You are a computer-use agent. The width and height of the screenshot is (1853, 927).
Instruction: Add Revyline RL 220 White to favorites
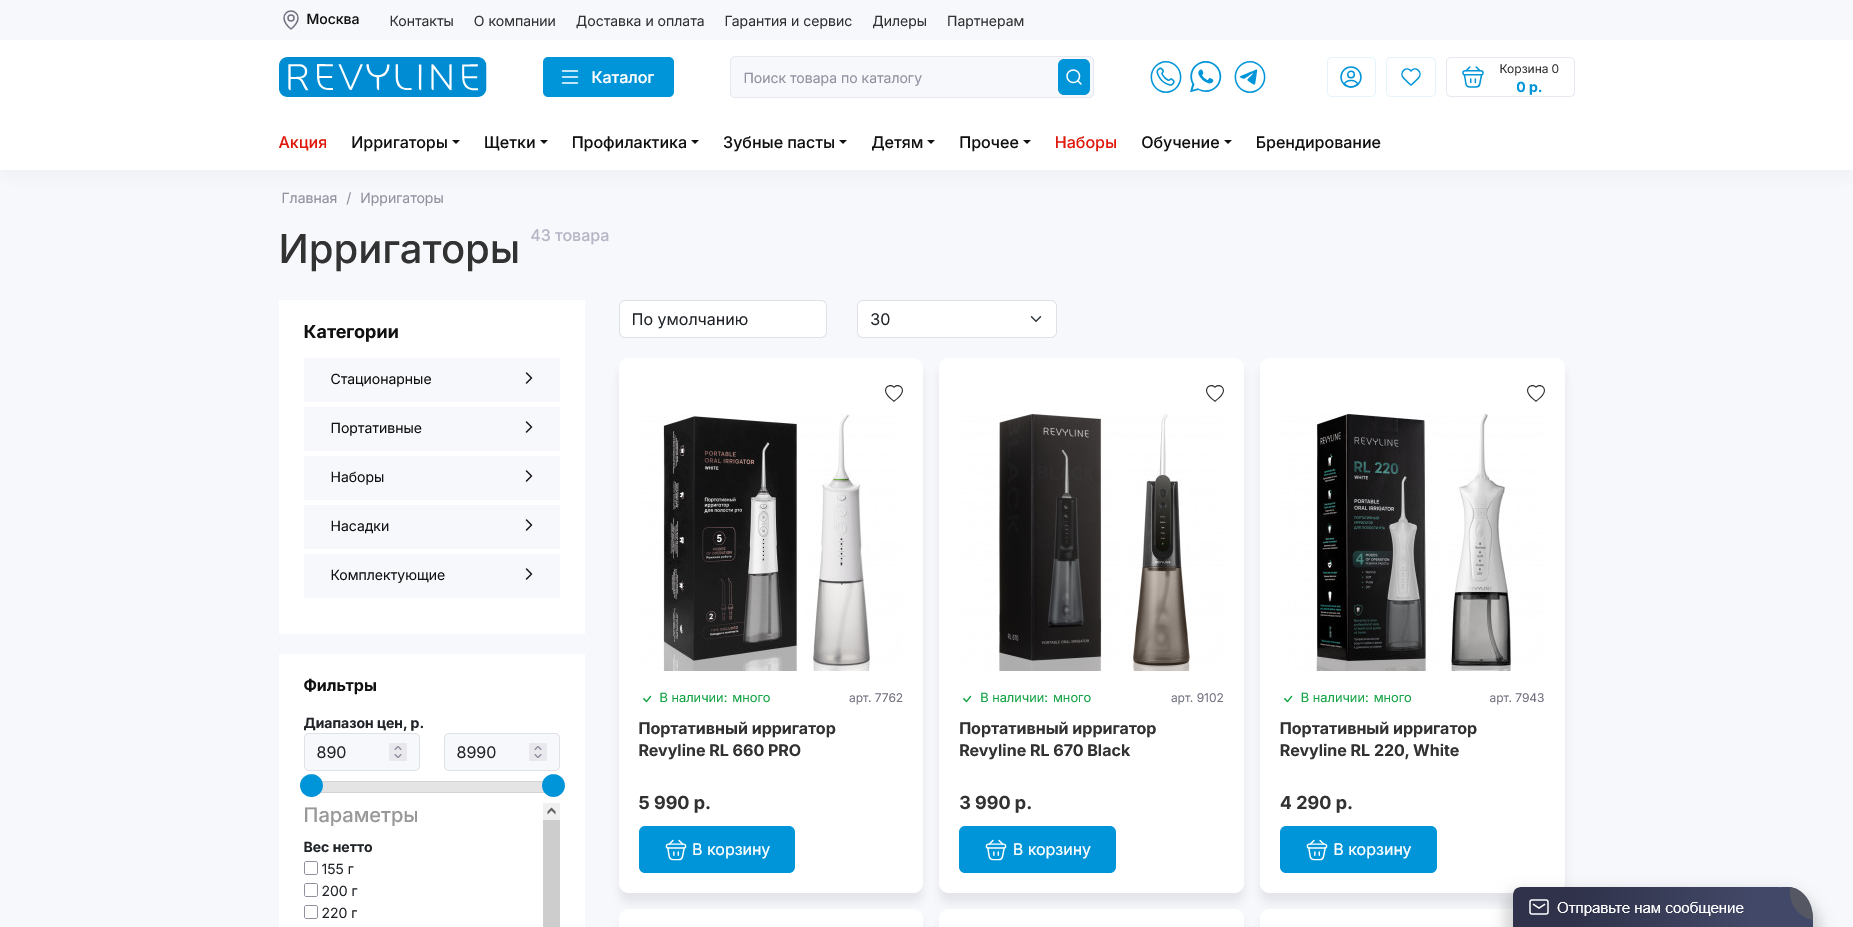(x=1536, y=393)
